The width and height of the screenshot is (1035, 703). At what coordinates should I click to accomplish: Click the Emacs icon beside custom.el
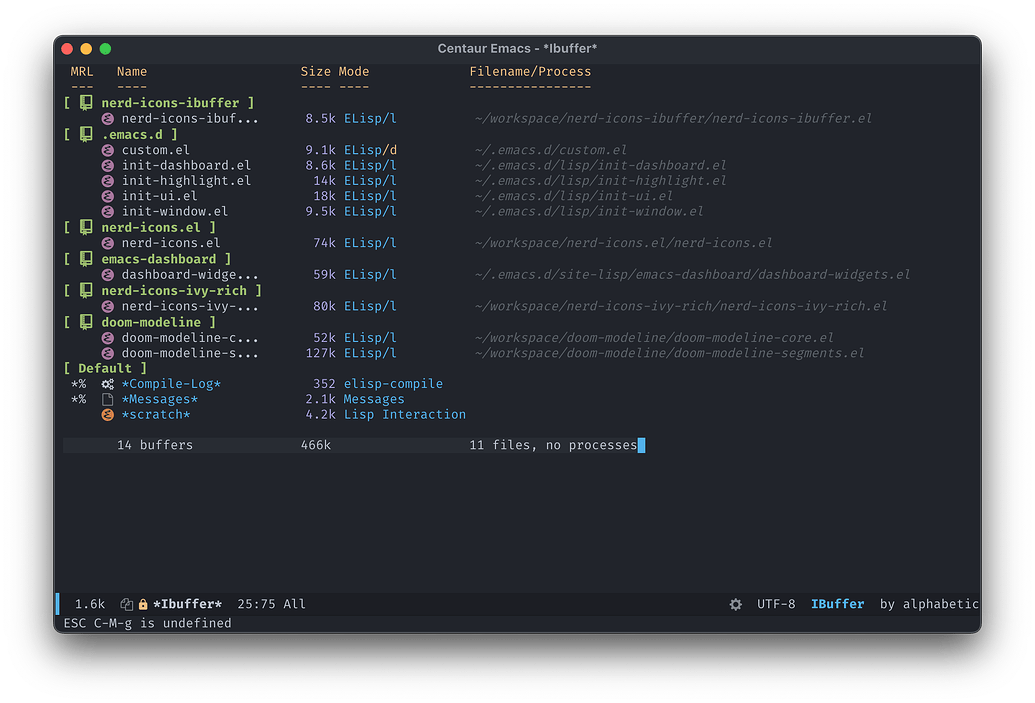(x=108, y=149)
